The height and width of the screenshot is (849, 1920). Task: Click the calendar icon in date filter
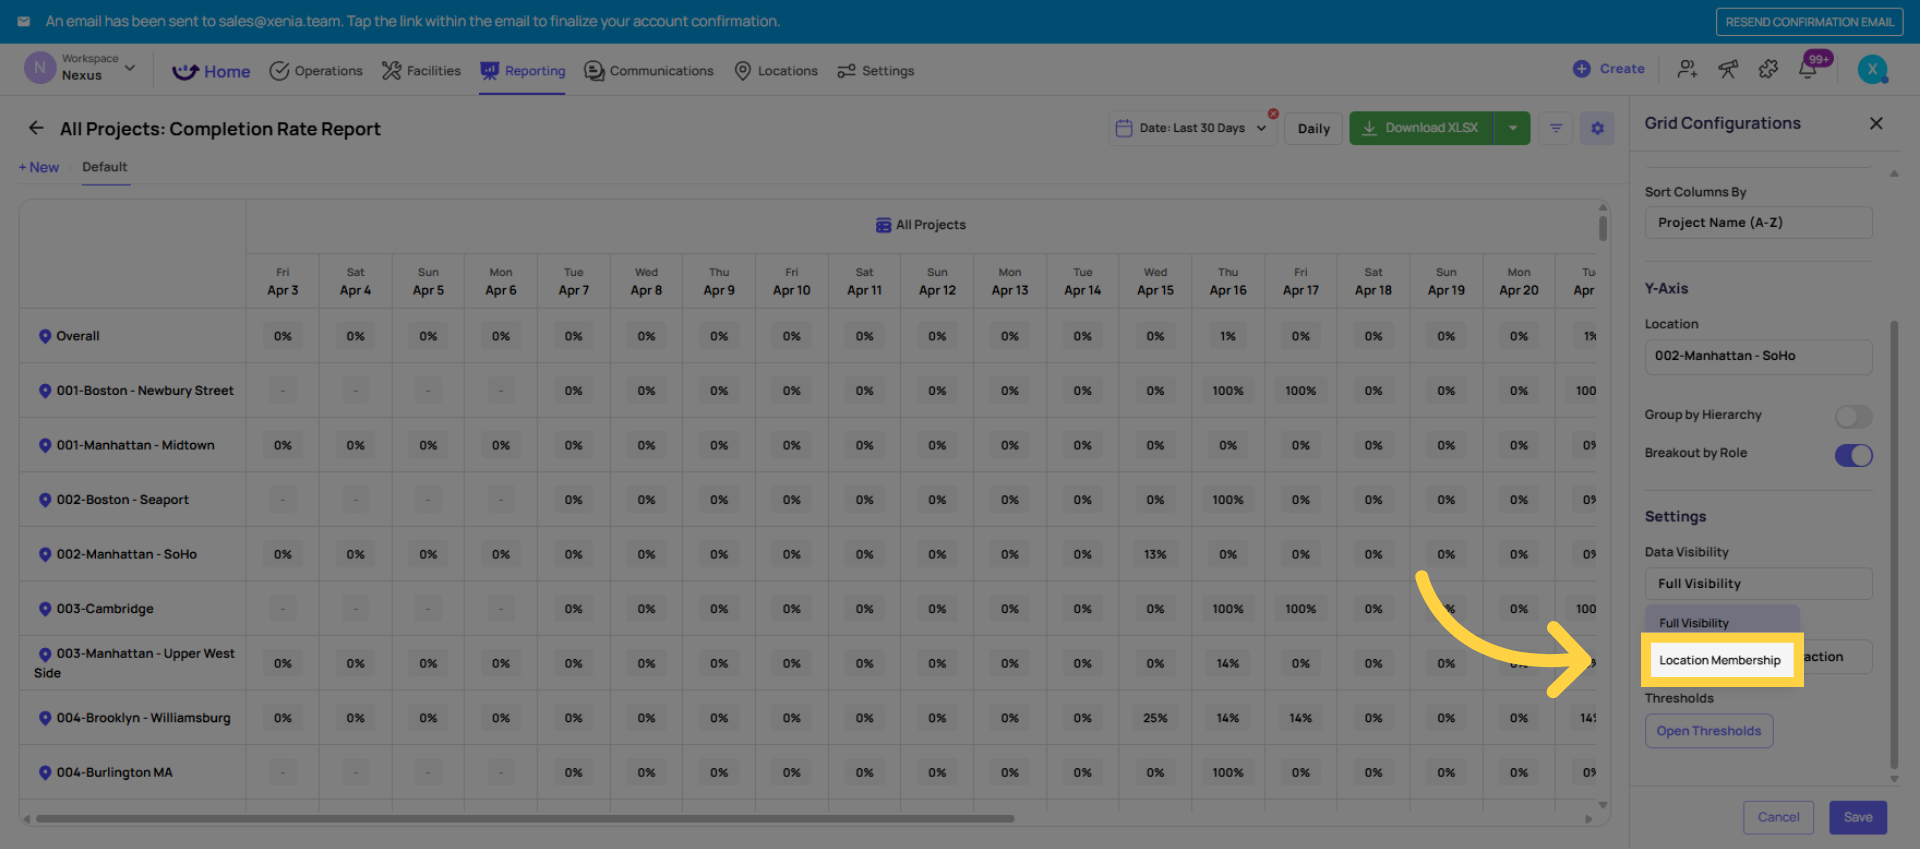[x=1124, y=128]
